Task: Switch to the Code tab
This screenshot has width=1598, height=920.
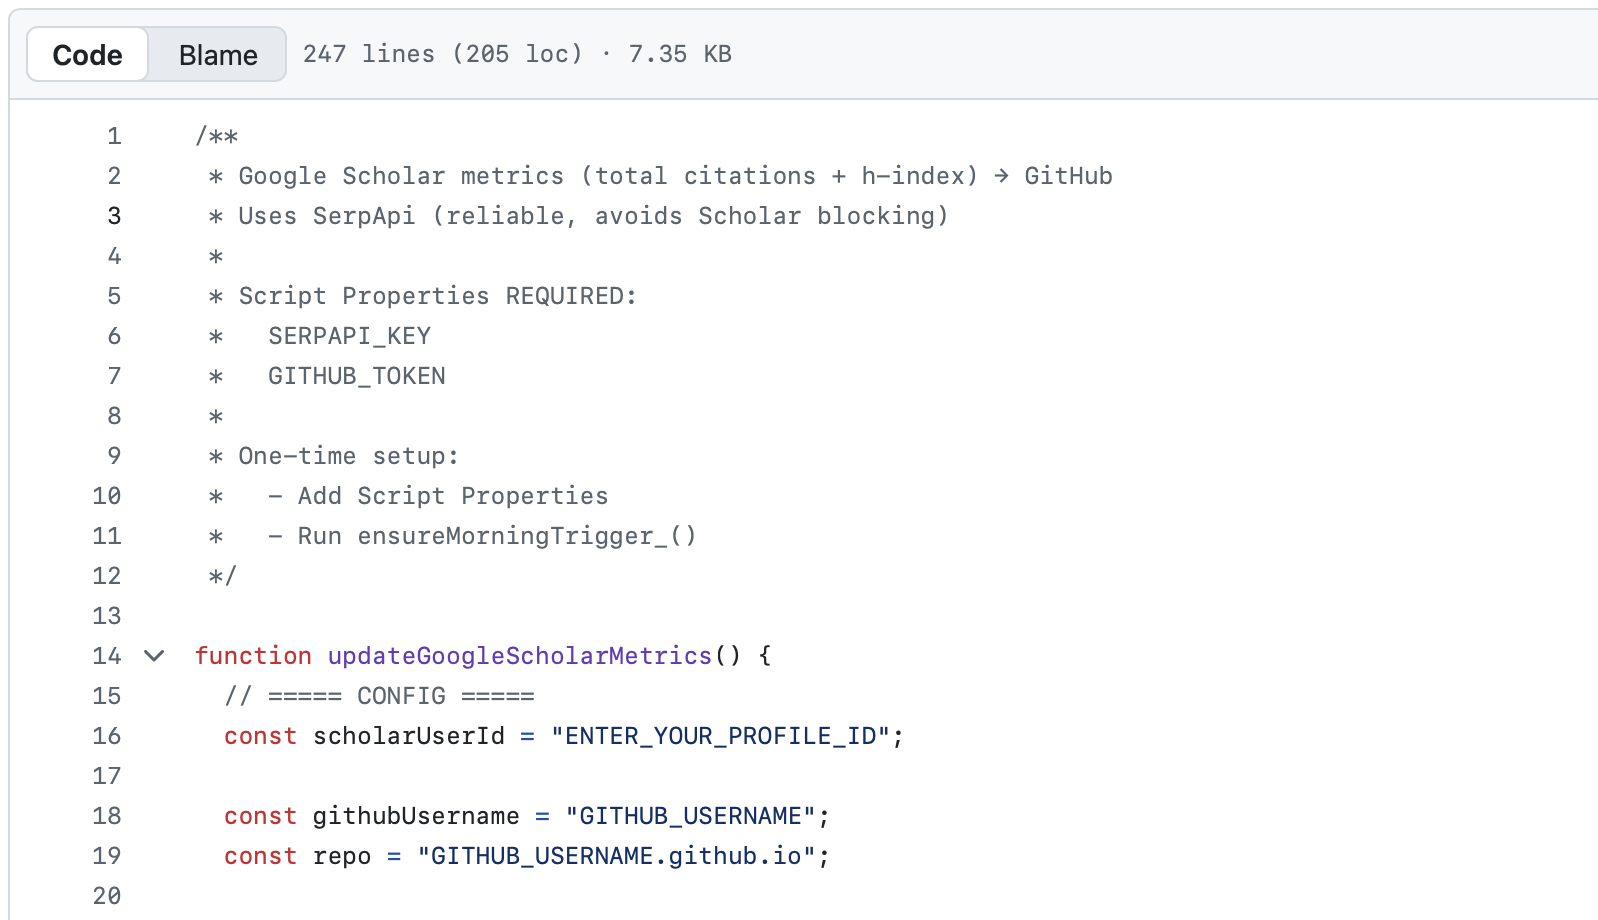Action: point(88,55)
